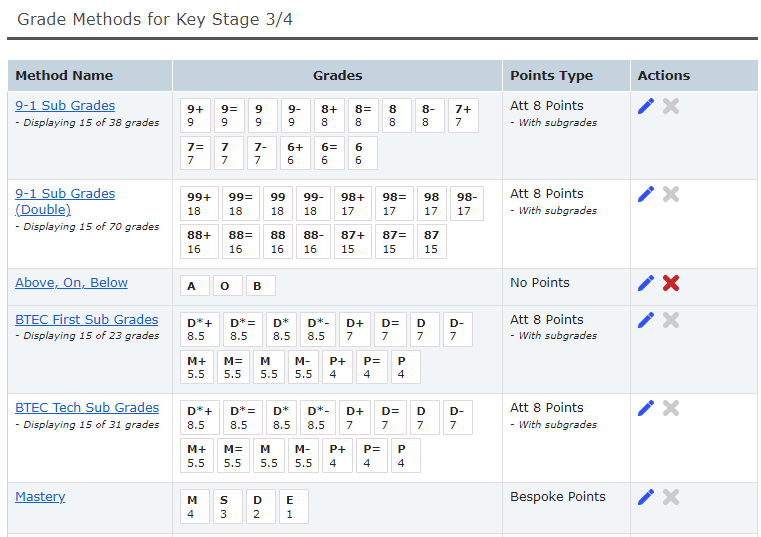The width and height of the screenshot is (761, 537).
Task: Edit the BTEC Tech Sub Grades method
Action: tap(646, 408)
